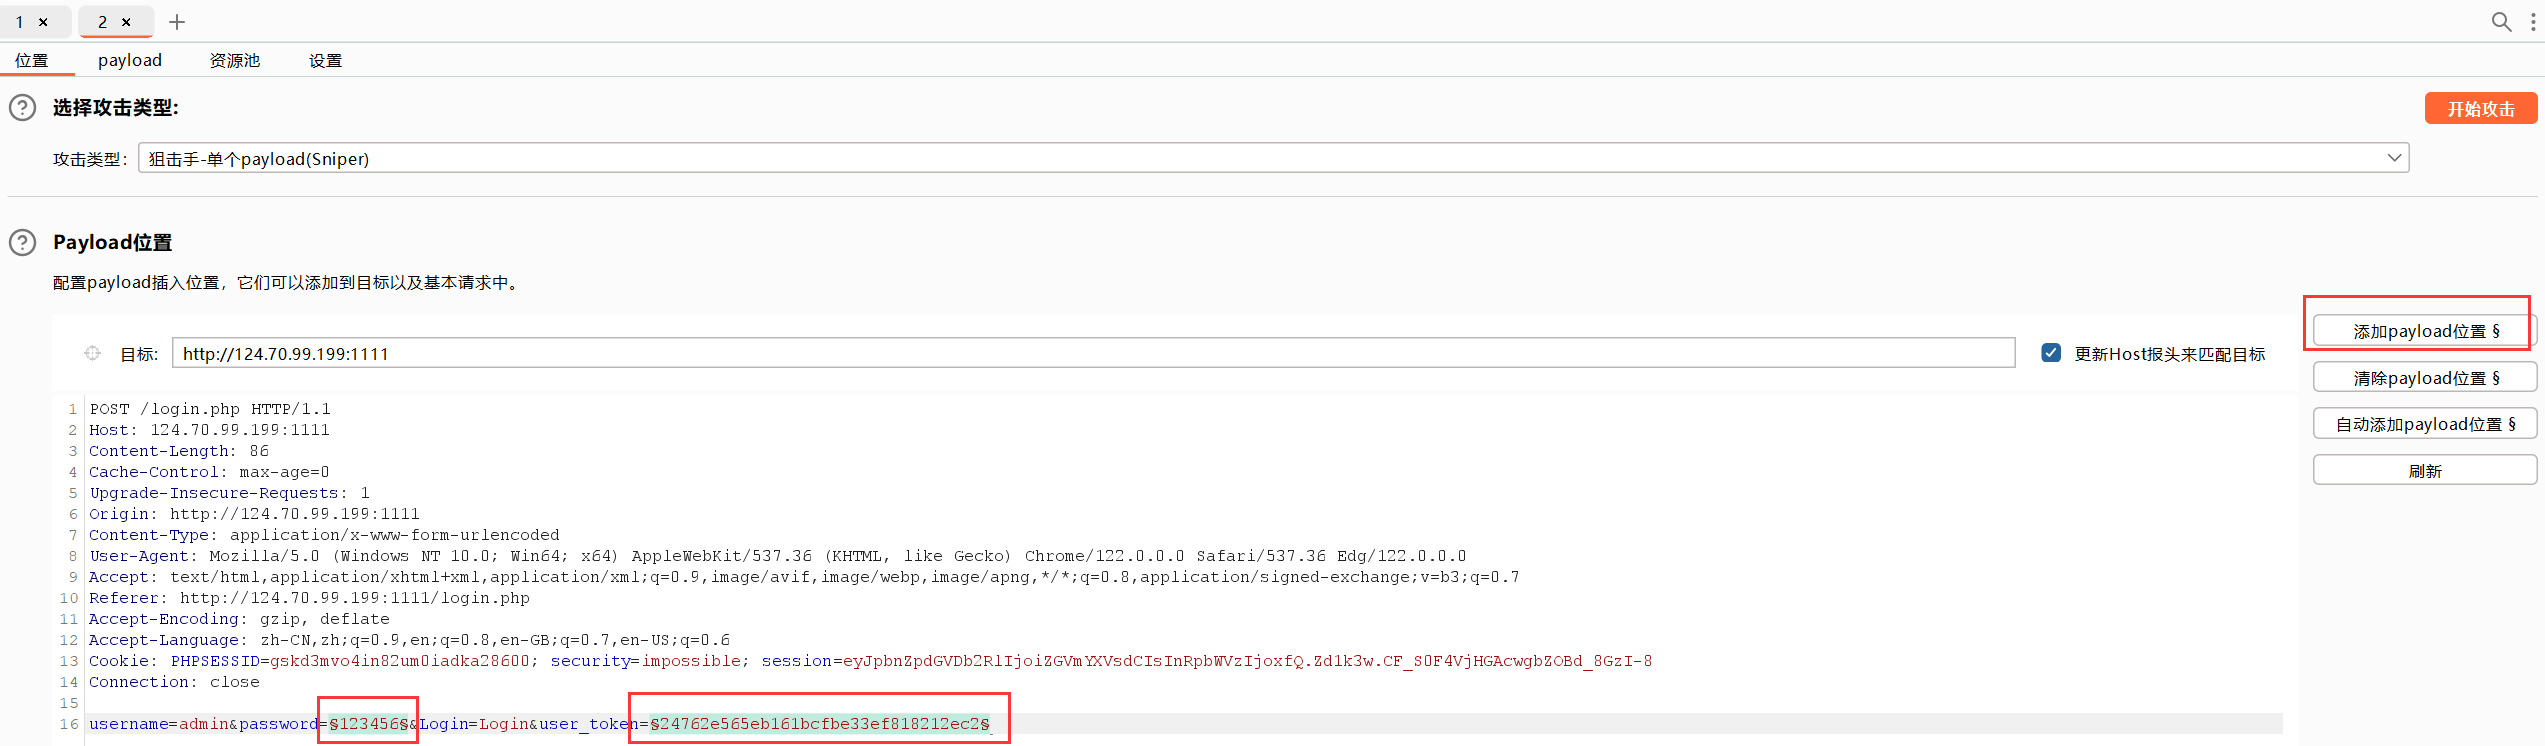
Task: Click 自动添加payload位置 § button
Action: [2424, 424]
